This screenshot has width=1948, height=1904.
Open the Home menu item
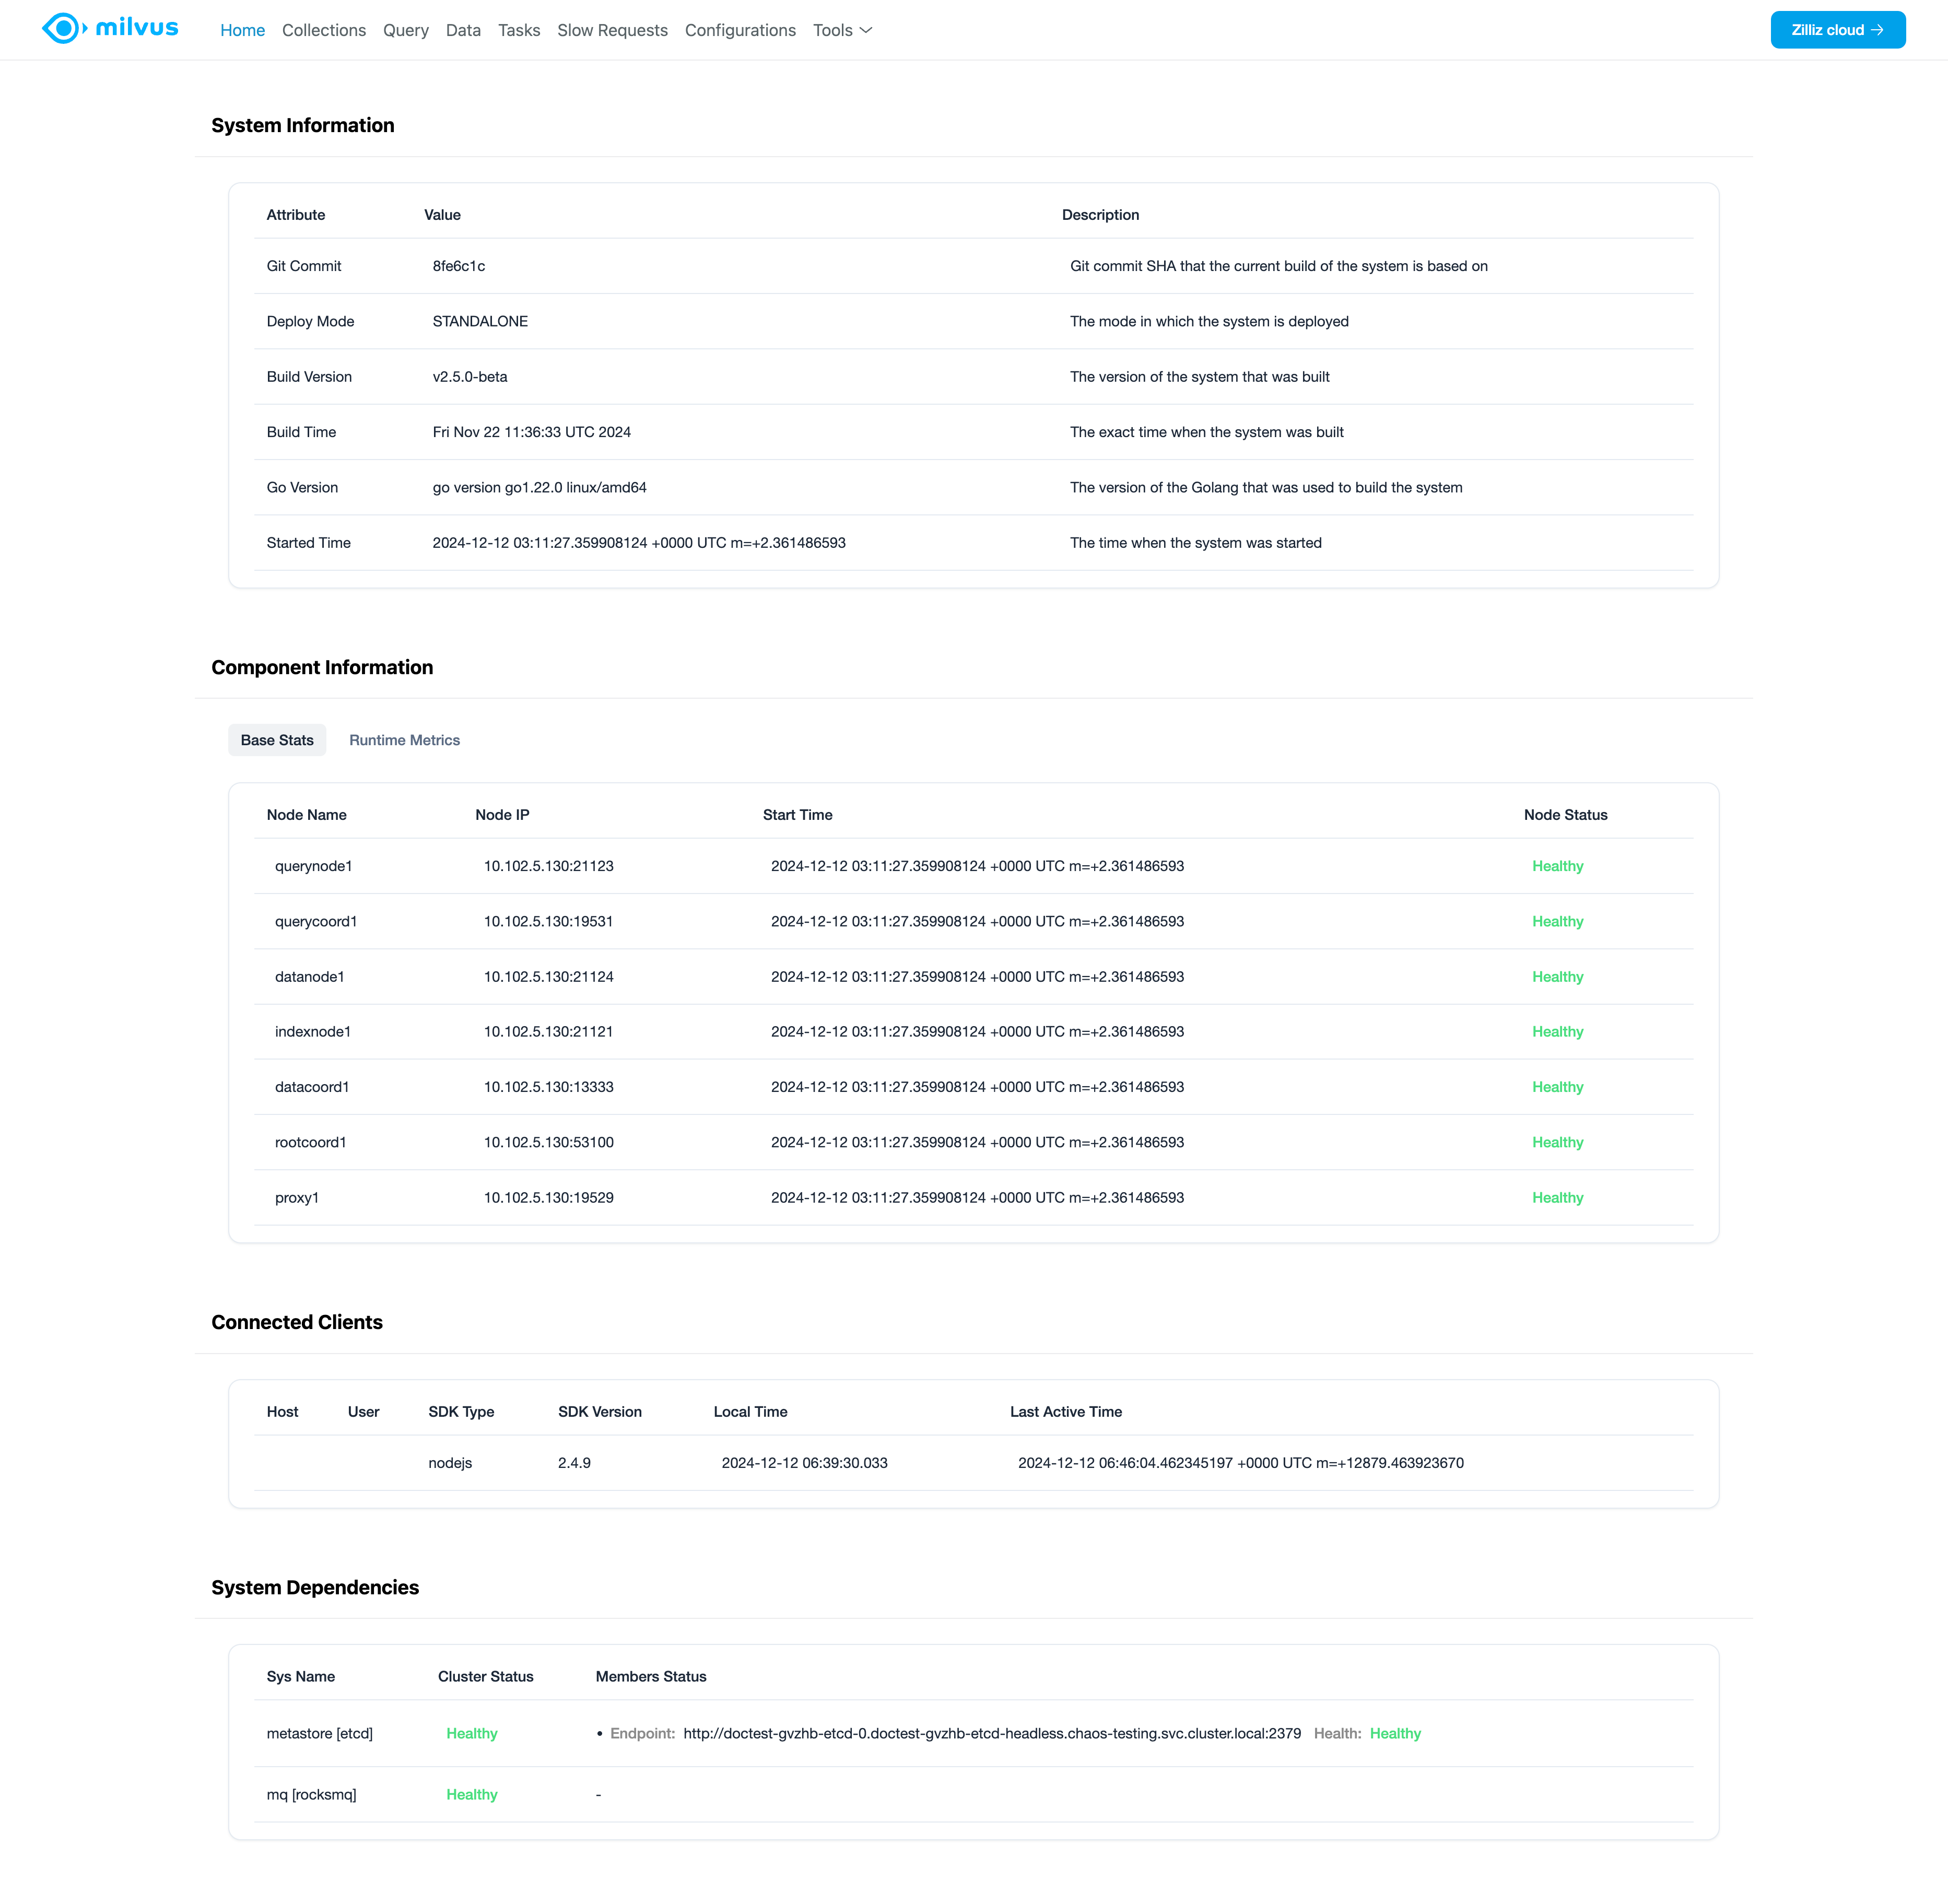[x=242, y=30]
